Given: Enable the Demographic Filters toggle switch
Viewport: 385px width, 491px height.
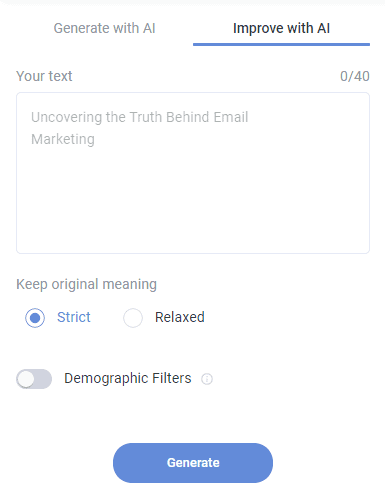Looking at the screenshot, I should pos(34,379).
